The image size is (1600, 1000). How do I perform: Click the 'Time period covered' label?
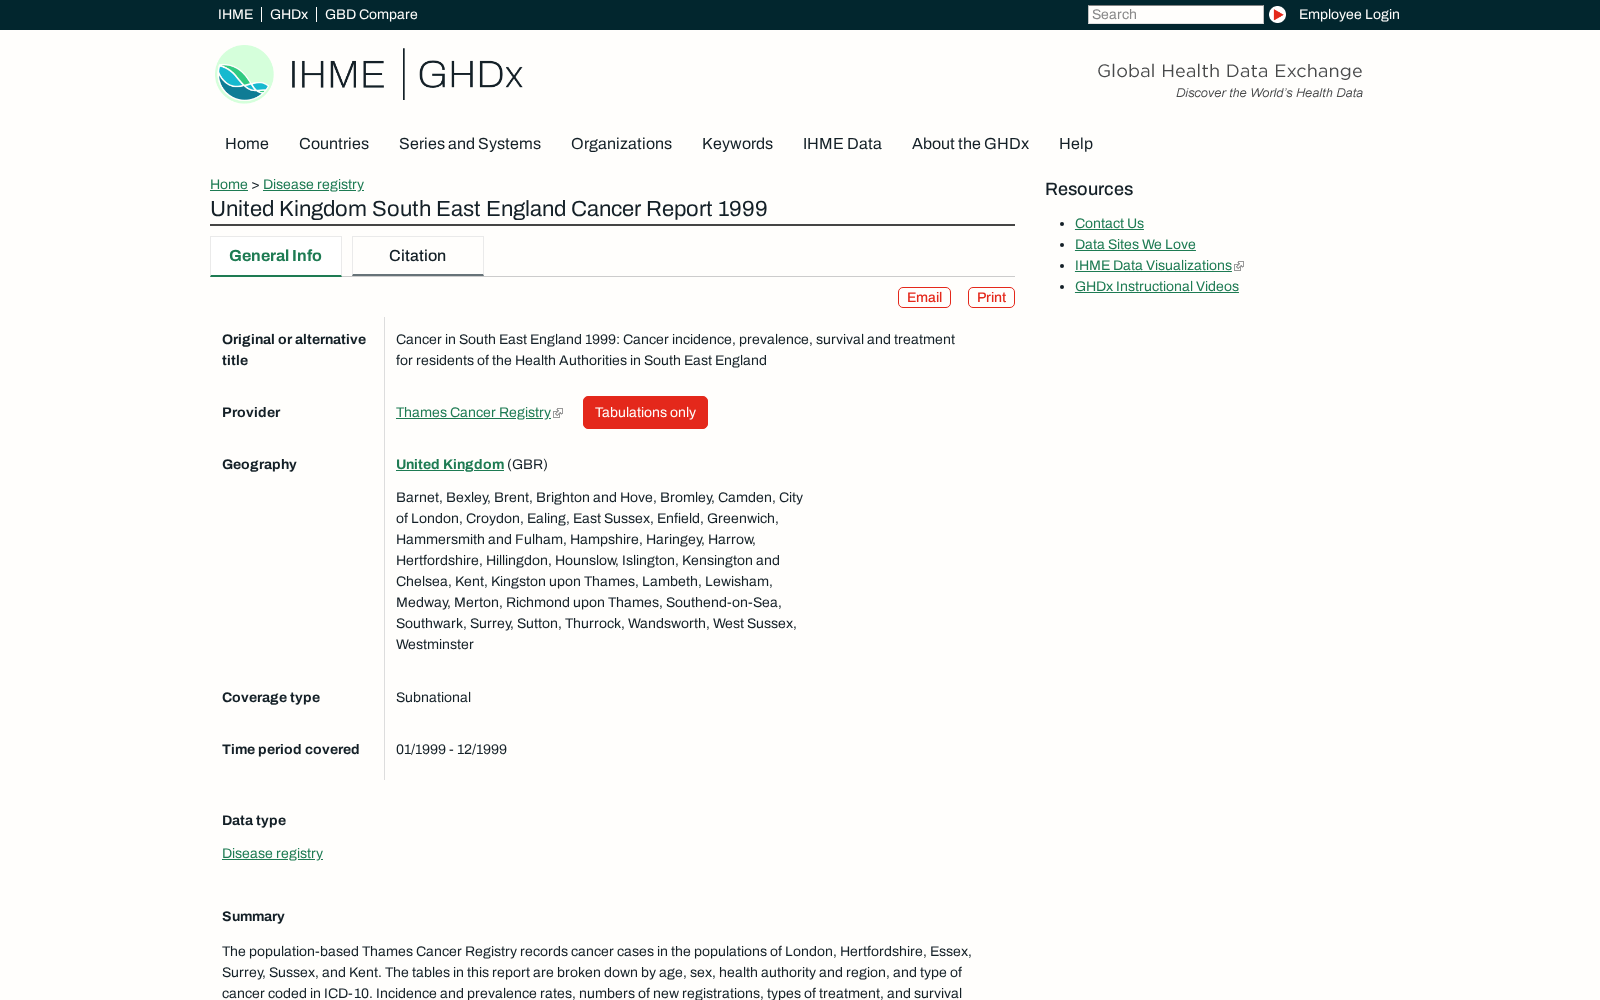click(x=290, y=750)
